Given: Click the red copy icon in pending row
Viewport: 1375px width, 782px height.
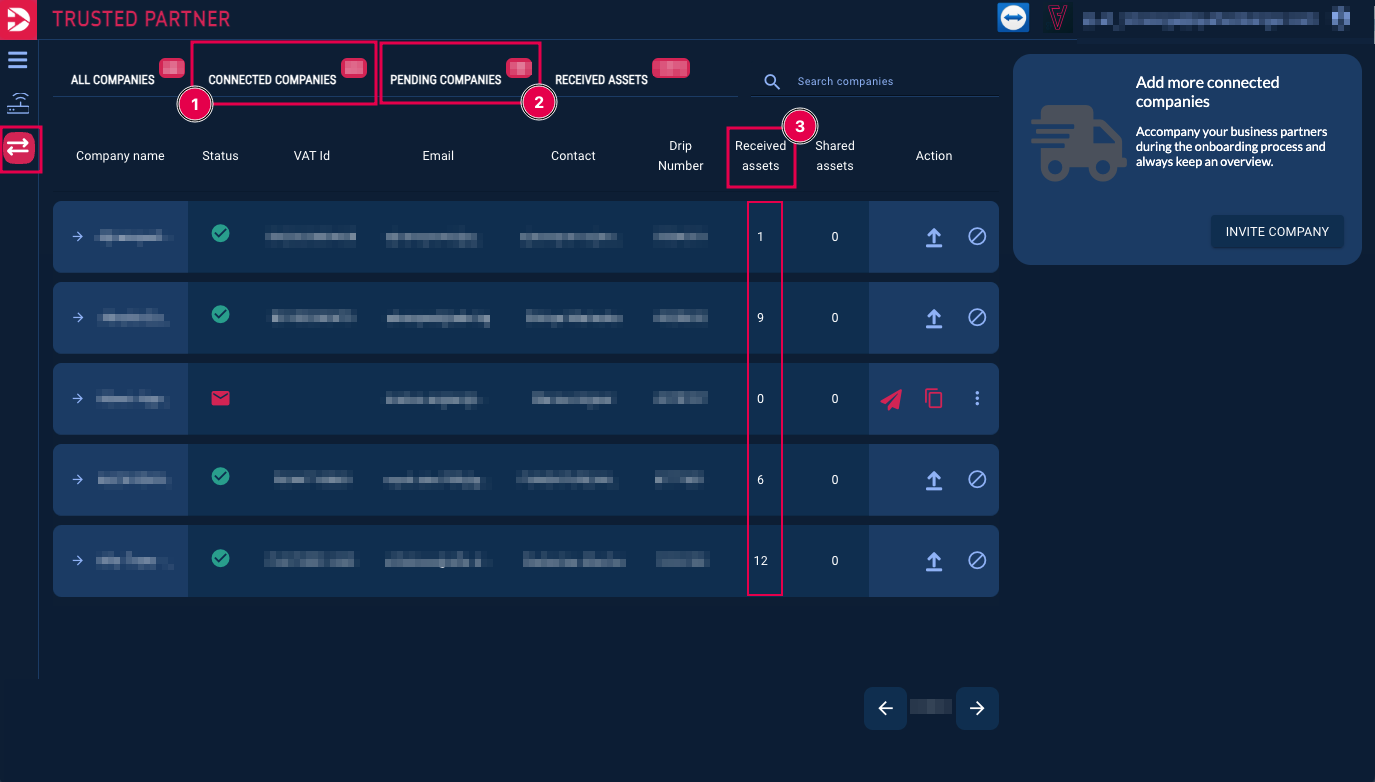Looking at the screenshot, I should tap(933, 399).
